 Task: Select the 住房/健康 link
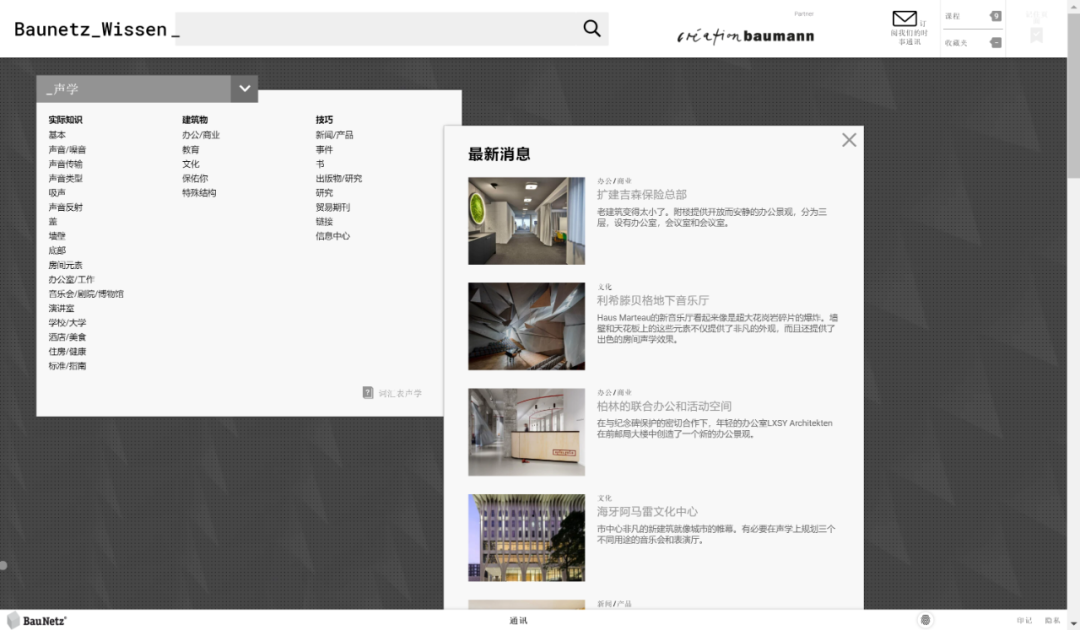click(68, 352)
